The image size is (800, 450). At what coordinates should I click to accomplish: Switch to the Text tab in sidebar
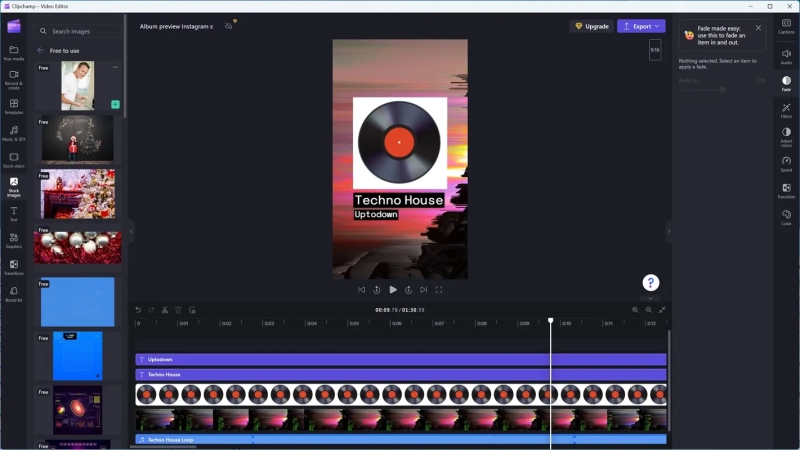(14, 214)
